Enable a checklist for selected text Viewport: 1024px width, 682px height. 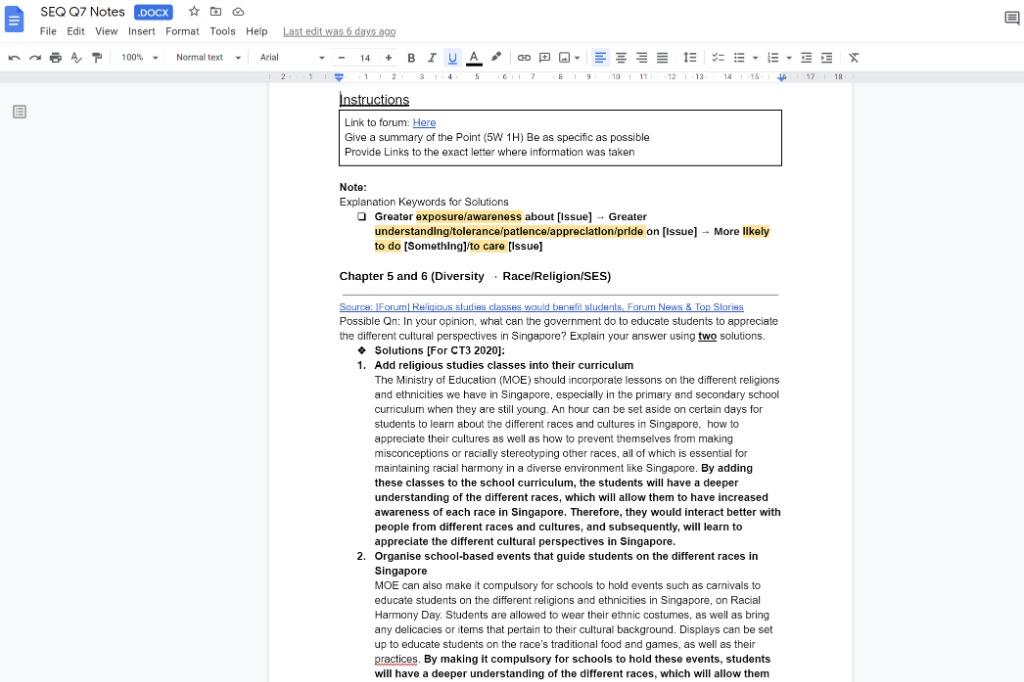(x=718, y=57)
